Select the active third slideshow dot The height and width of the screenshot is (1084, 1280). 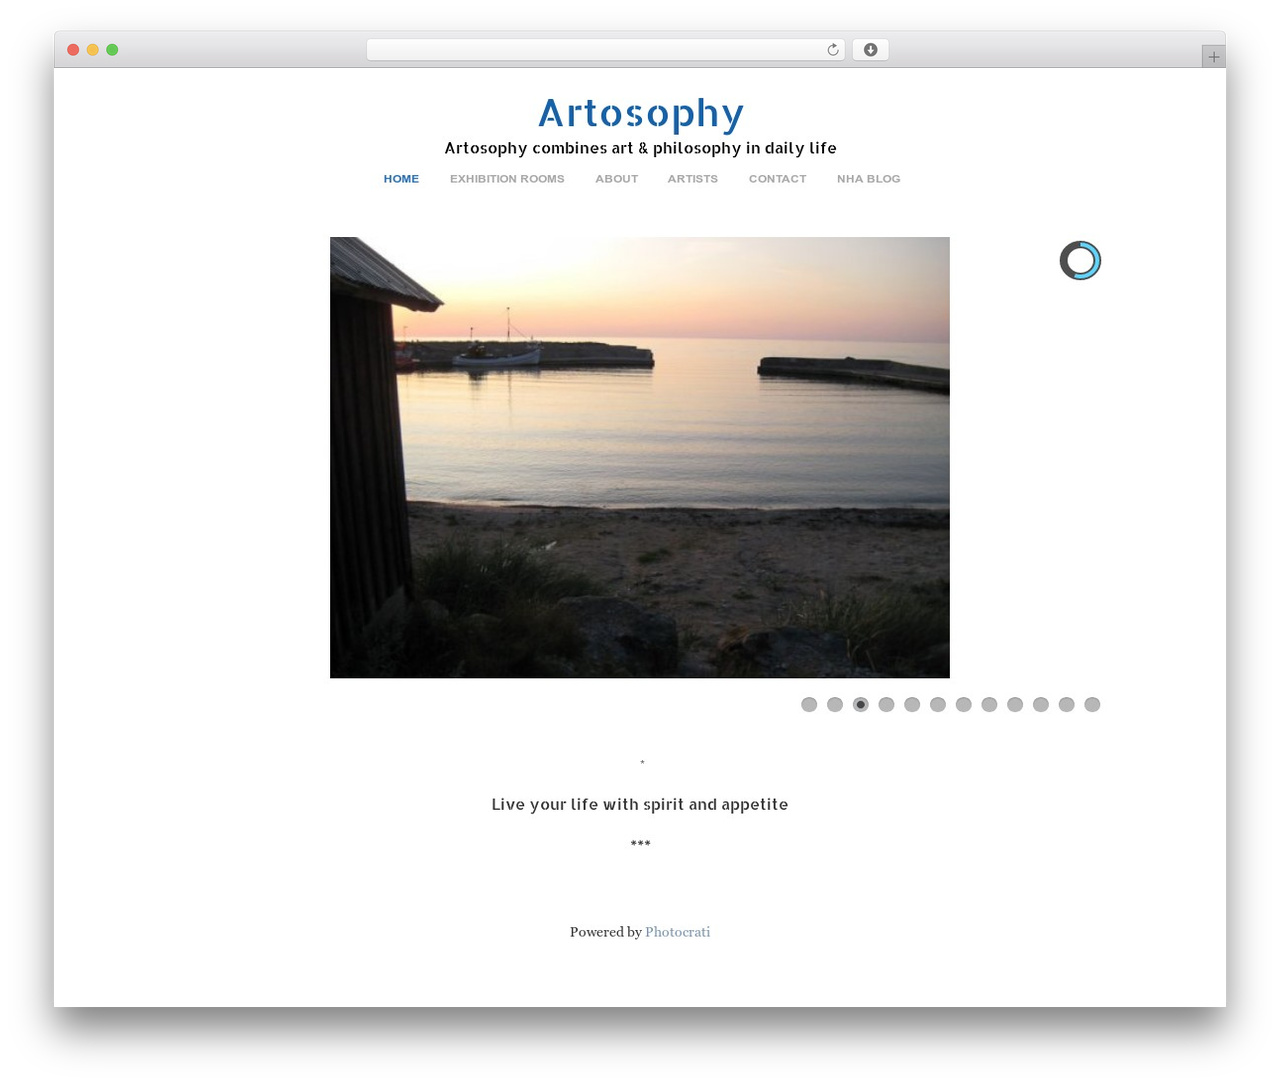click(x=861, y=705)
